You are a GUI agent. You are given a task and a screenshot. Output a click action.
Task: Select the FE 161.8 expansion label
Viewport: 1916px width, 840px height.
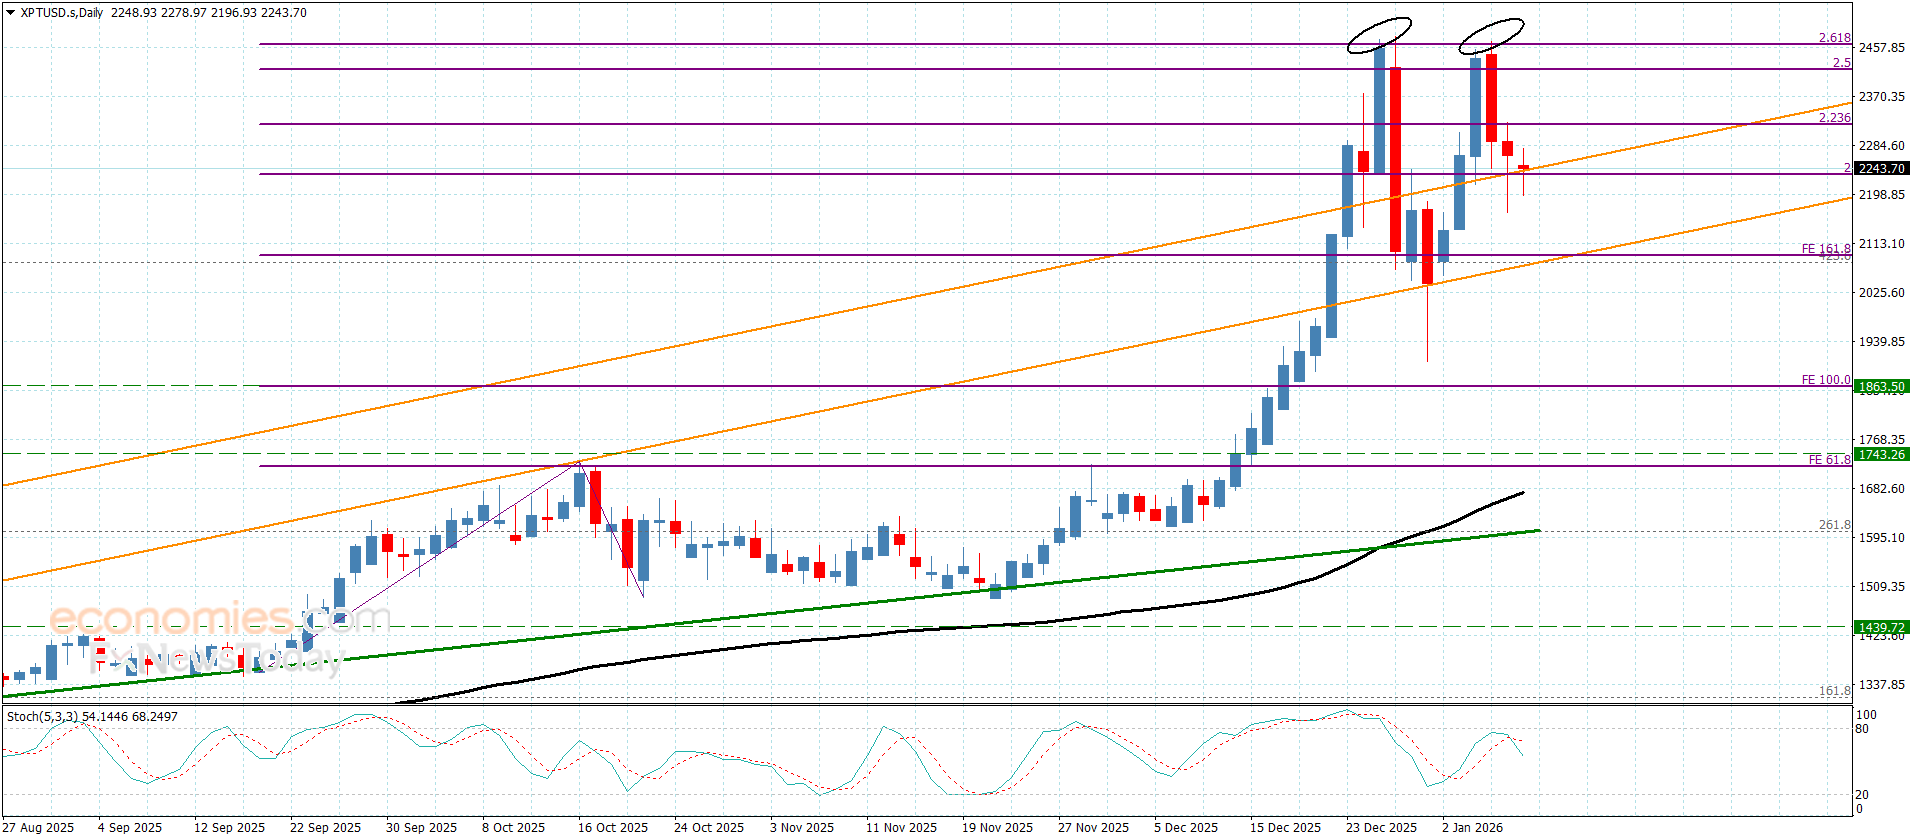coord(1825,249)
